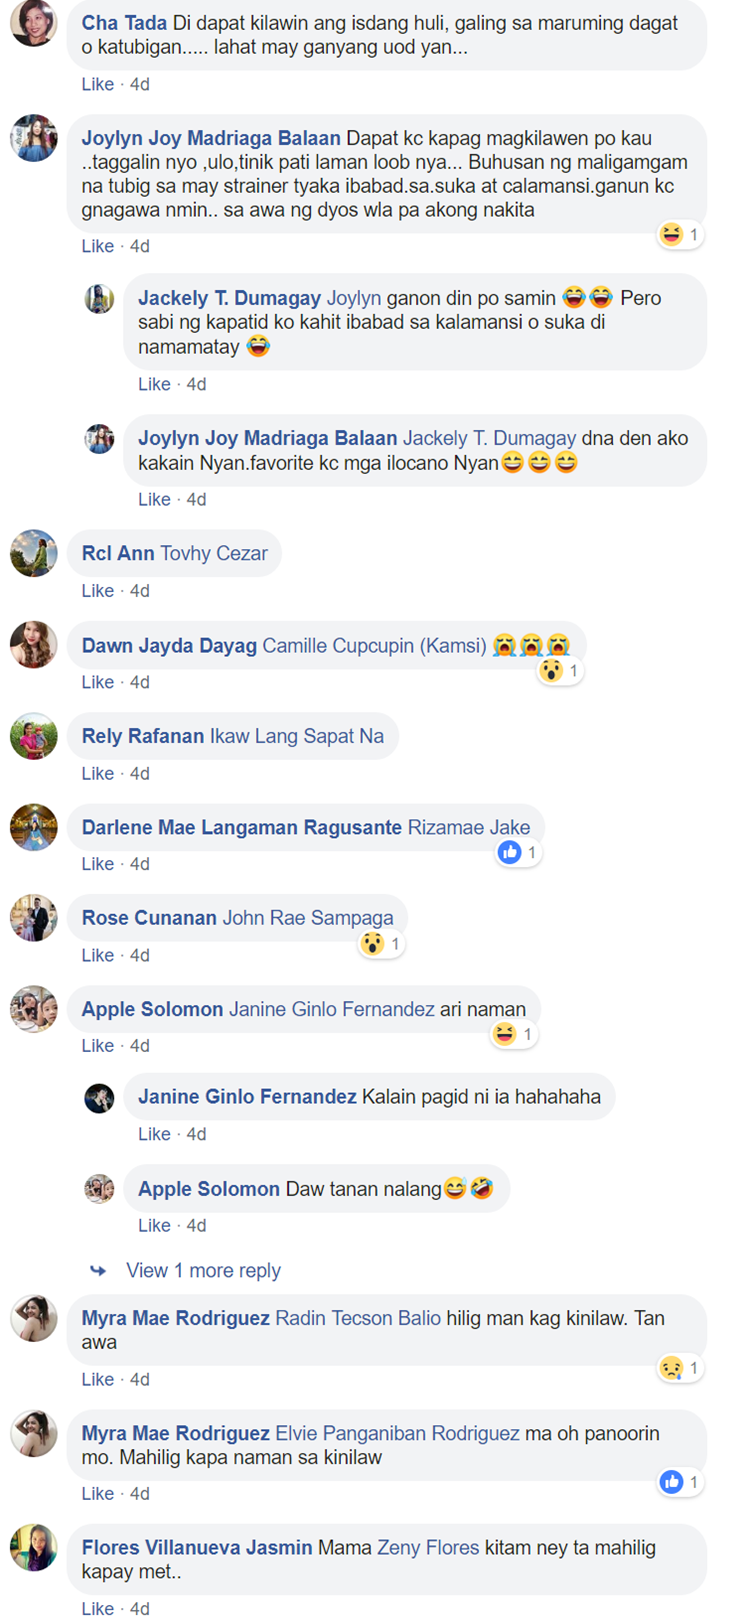
Task: Open Jackely T. Dumagay's small avatar
Action: tap(99, 299)
